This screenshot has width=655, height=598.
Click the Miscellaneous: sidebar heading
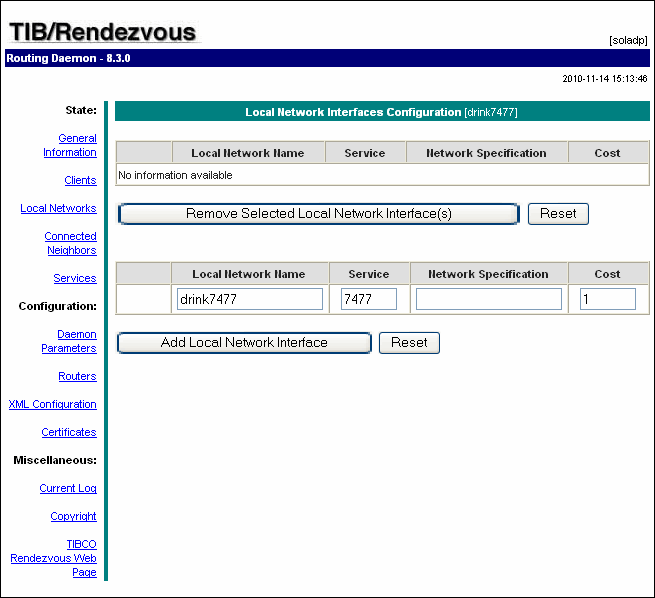coord(55,460)
